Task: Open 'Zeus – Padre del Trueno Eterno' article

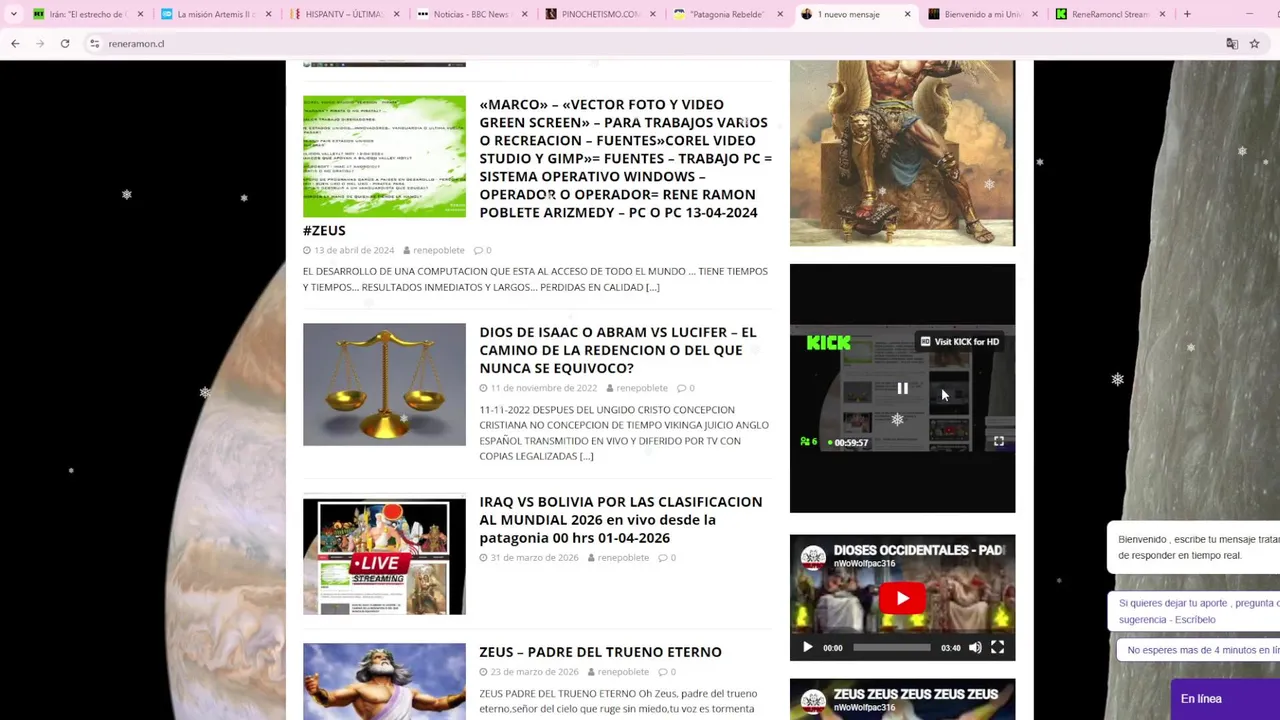Action: click(600, 652)
